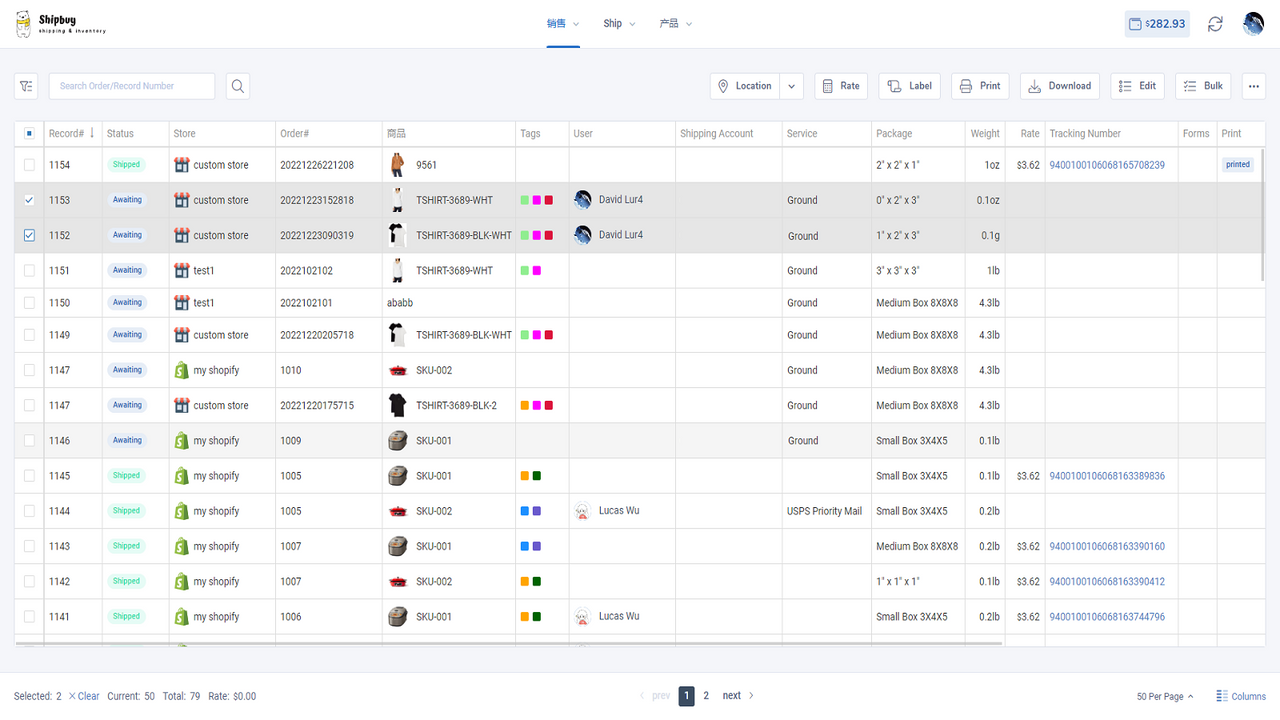Screen dimensions: 1280x720
Task: Click the test1 store icon in row 1150
Action: click(181, 302)
